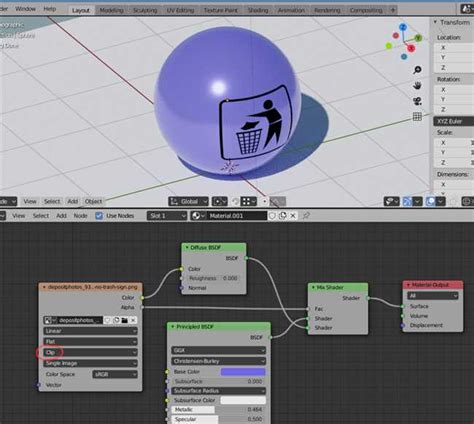Click the red X axis on navigation gizmo
Image resolution: width=474 pixels, height=424 pixels.
click(411, 49)
